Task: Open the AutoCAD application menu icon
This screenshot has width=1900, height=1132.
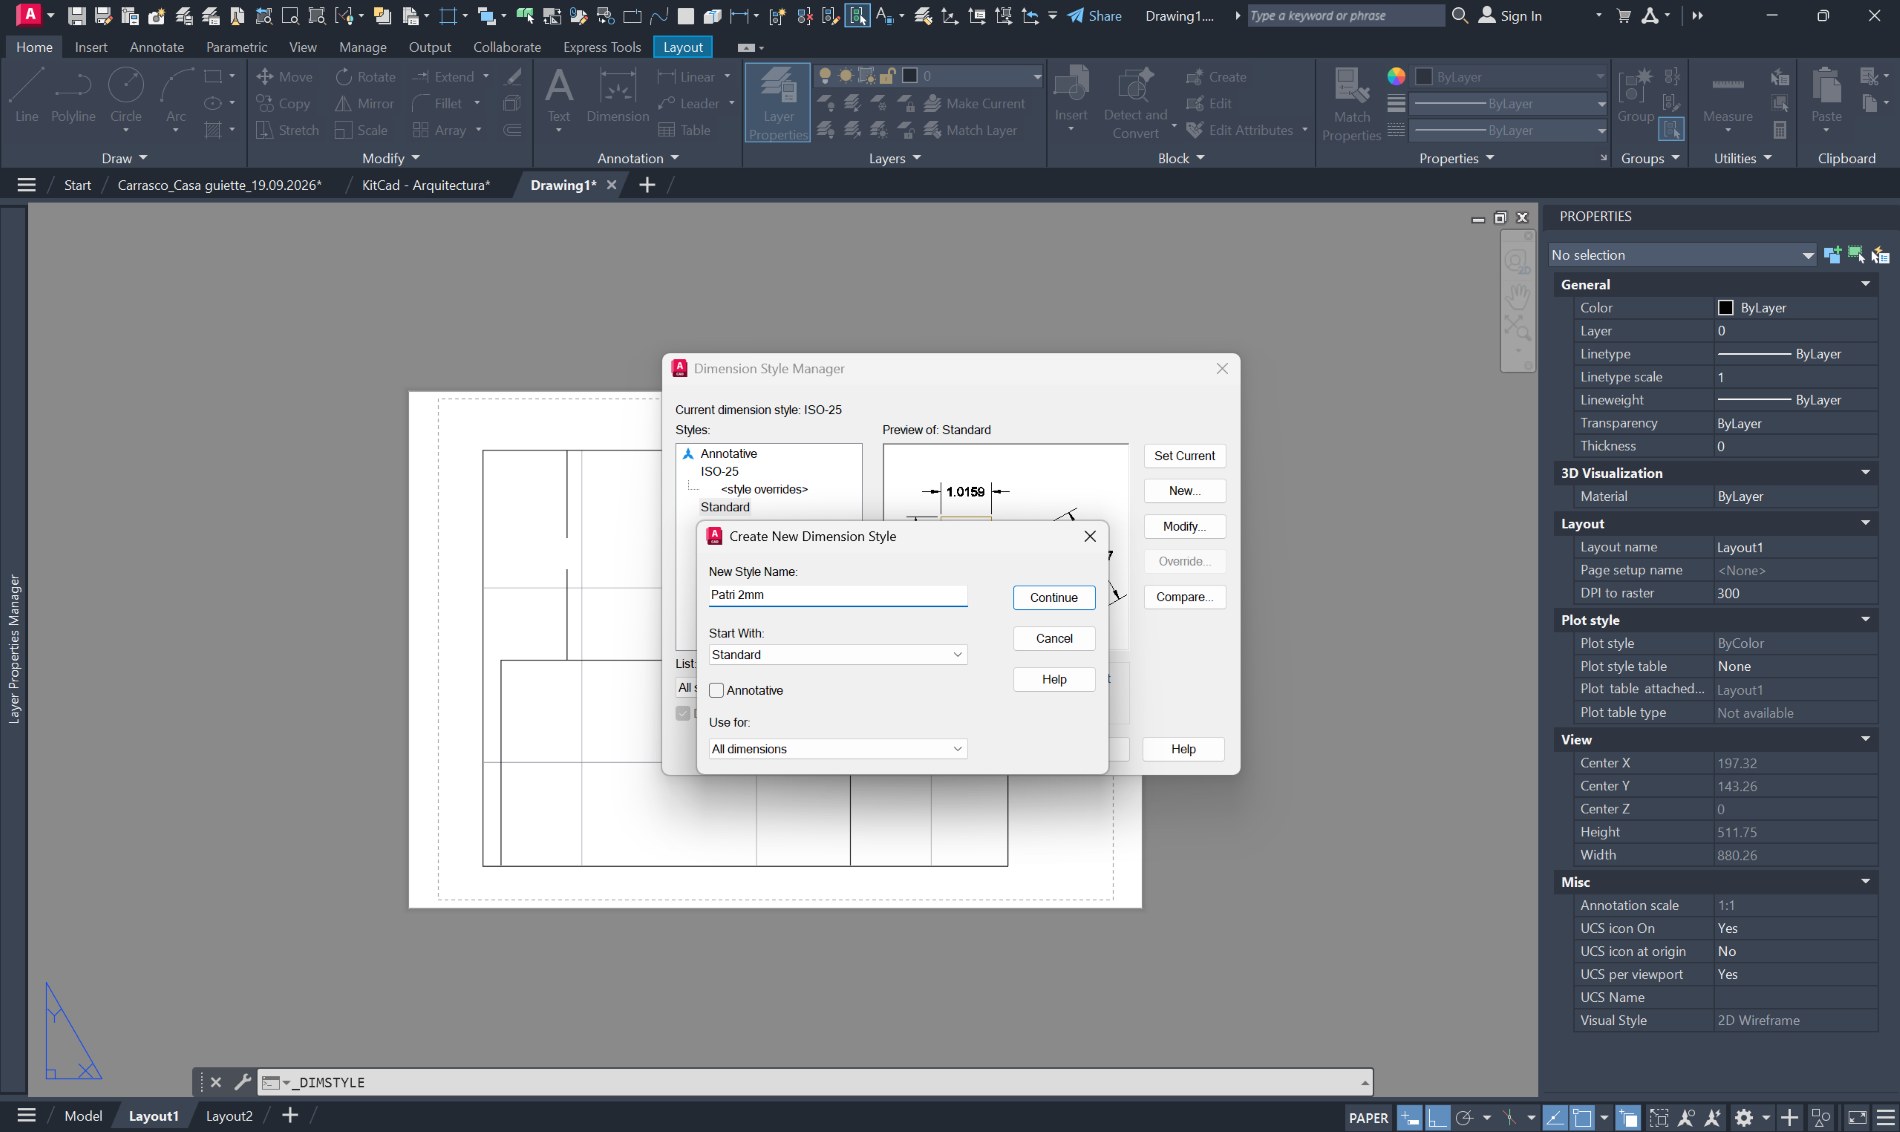Action: coord(30,15)
